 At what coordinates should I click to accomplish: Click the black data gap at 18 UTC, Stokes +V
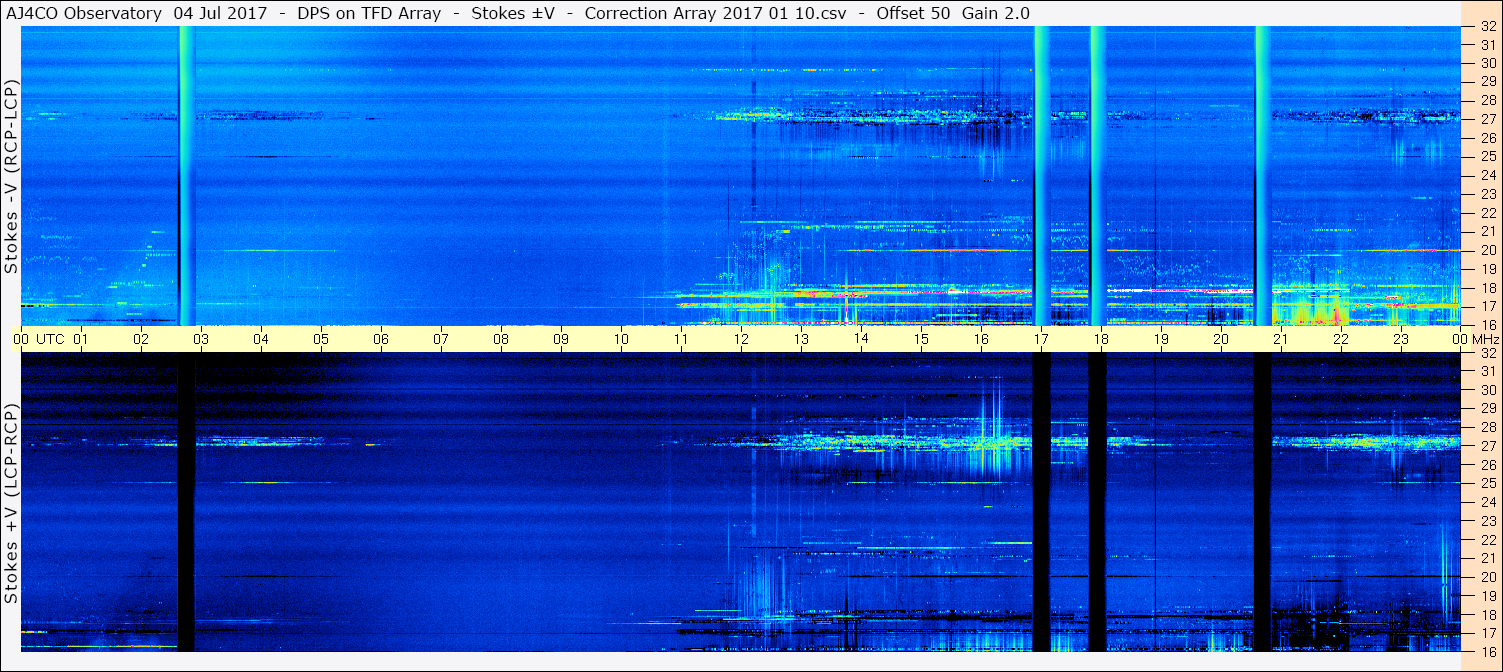(1098, 502)
